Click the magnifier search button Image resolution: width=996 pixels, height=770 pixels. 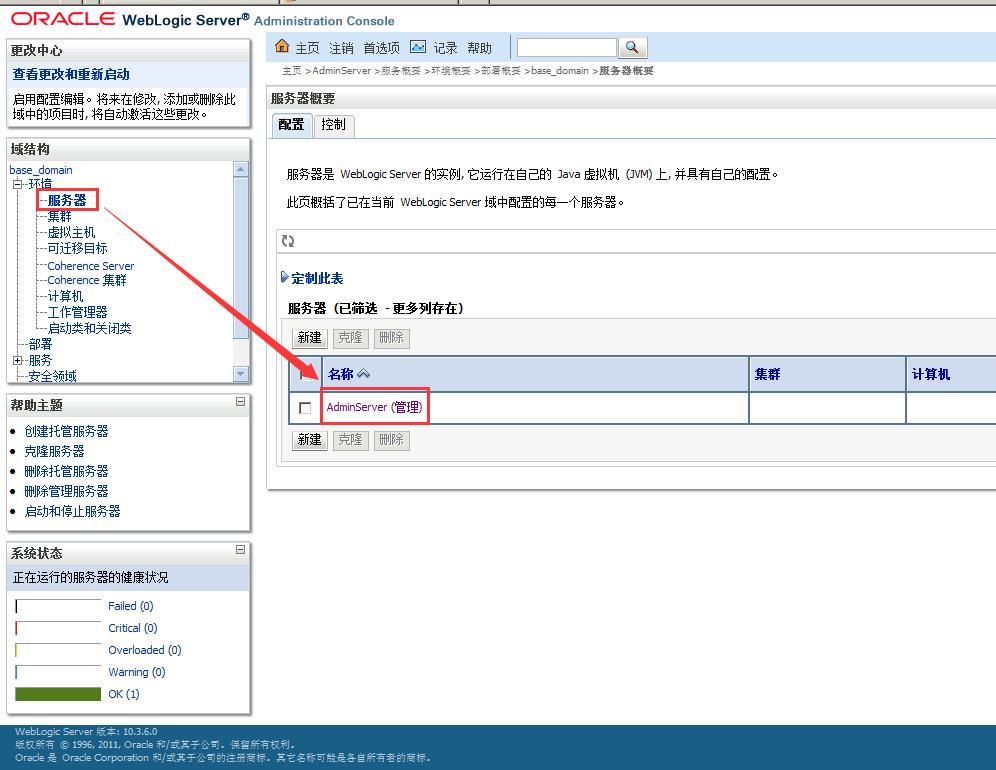coord(632,48)
